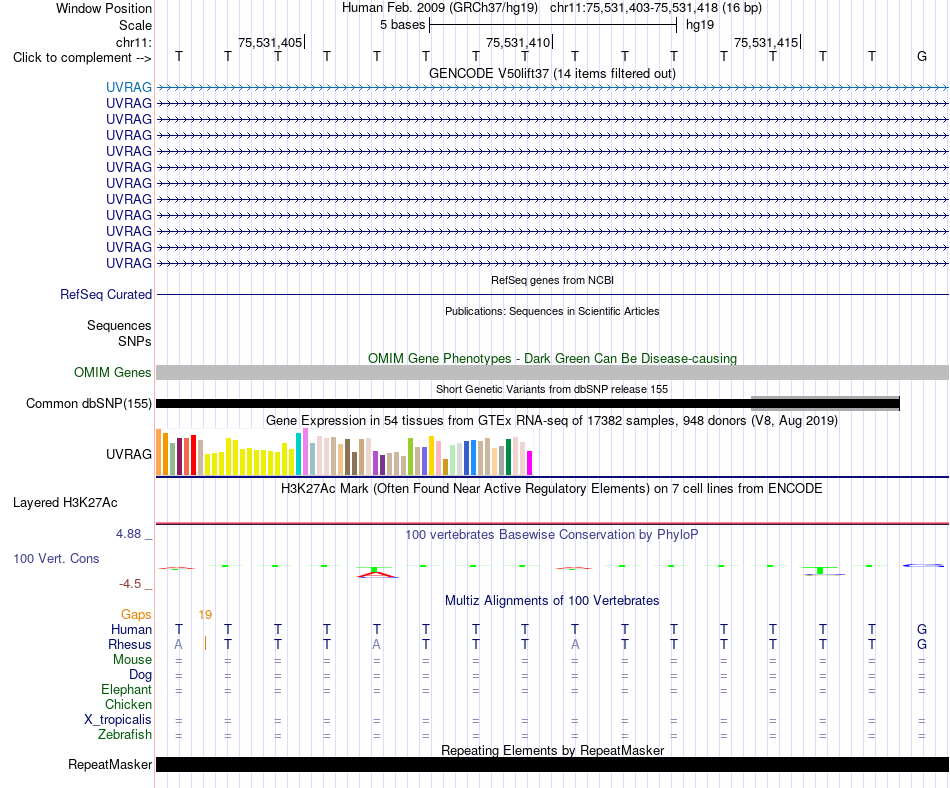Click the Scale label
This screenshot has width=950, height=788.
pyautogui.click(x=135, y=25)
